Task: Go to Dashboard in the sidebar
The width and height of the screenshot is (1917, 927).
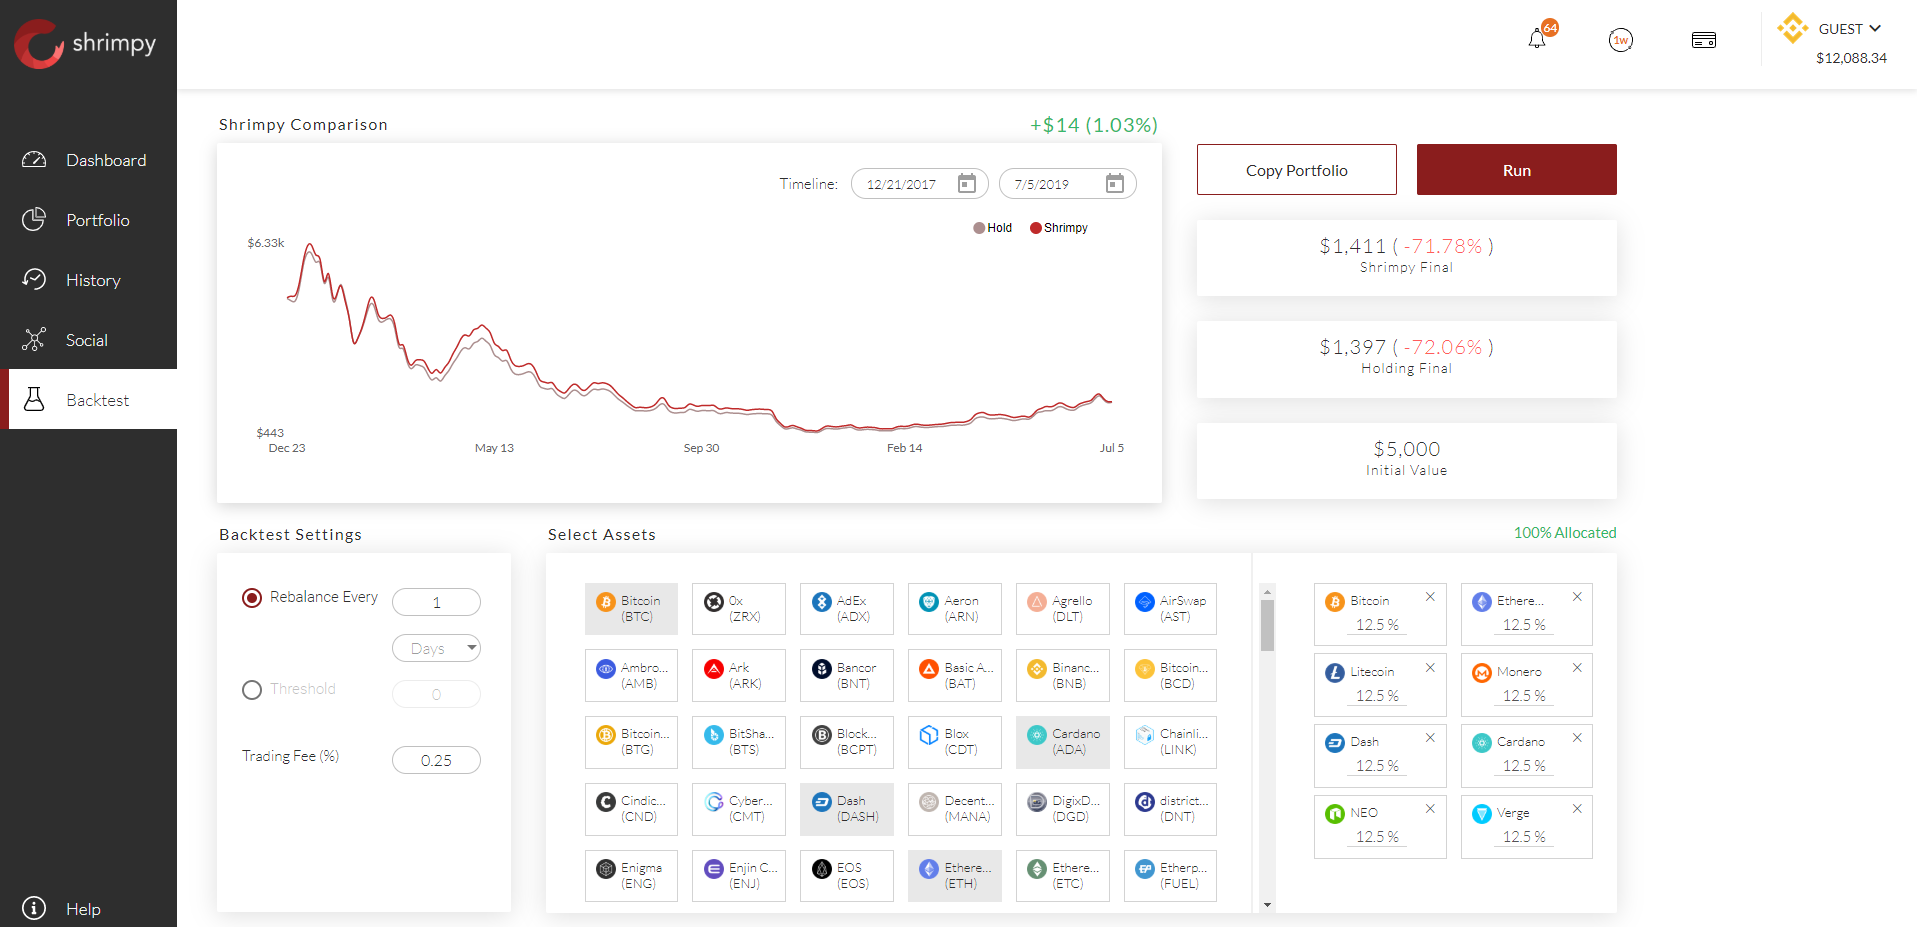Action: [88, 160]
